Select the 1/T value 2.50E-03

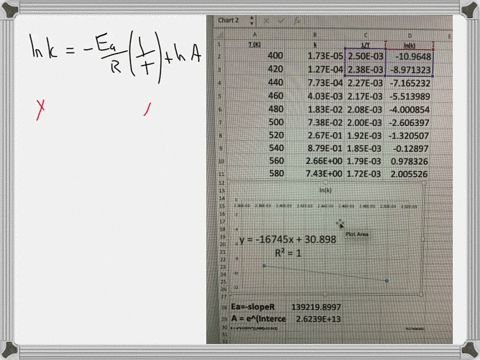coord(365,56)
